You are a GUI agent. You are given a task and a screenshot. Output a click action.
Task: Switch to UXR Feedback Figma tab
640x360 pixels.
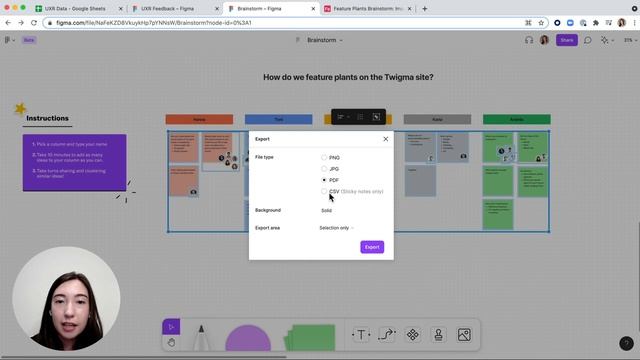[167, 8]
